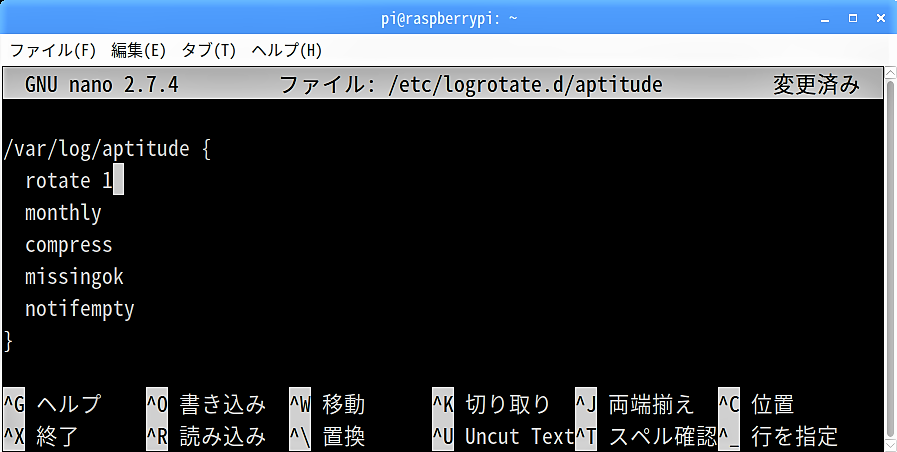Click the ^_ 行を指定 shortcut
The image size is (897, 452).
point(778,437)
